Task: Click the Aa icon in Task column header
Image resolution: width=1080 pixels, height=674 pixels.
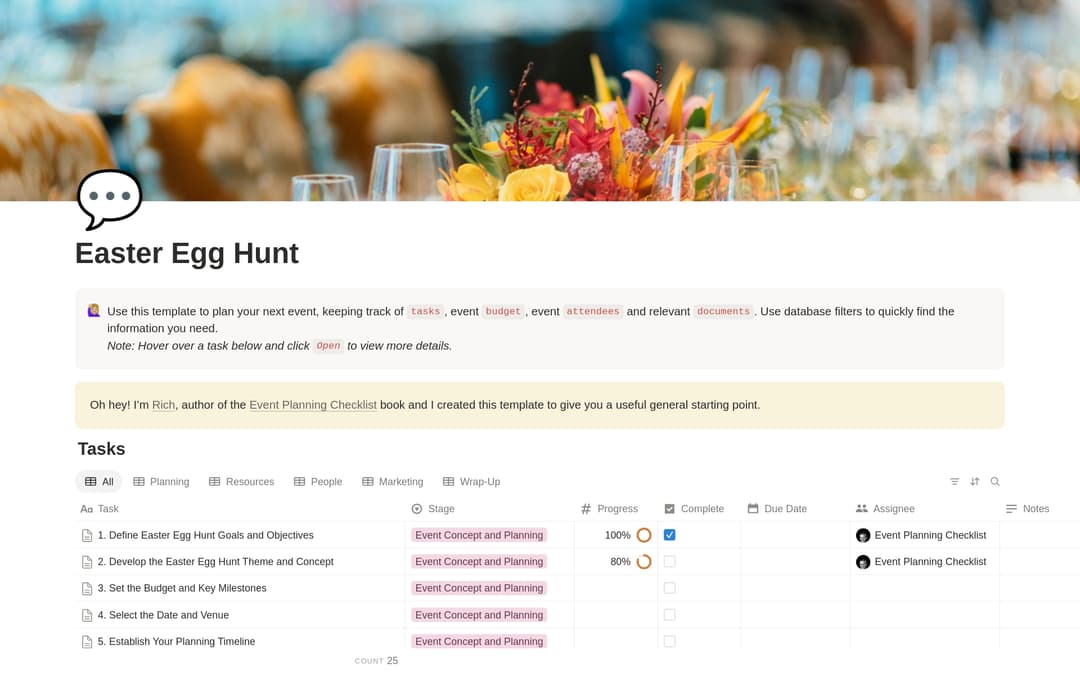Action: click(86, 509)
